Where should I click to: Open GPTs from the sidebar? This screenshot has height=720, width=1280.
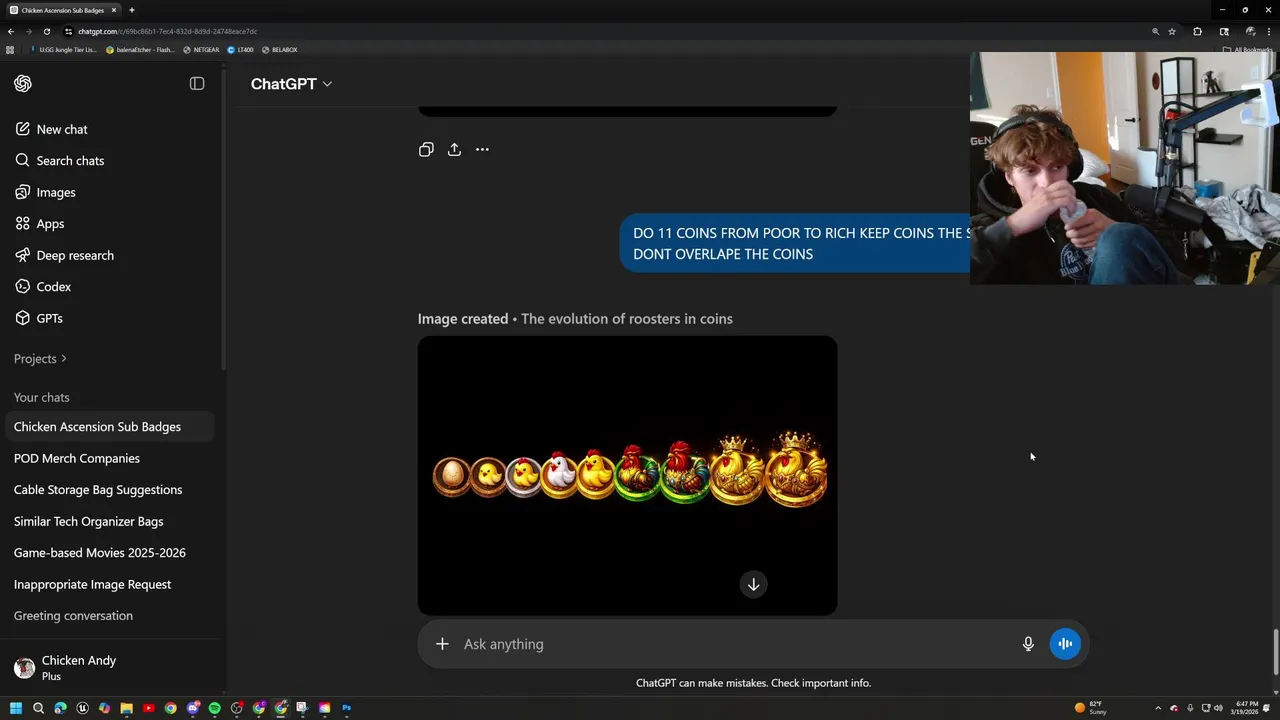tap(110, 318)
